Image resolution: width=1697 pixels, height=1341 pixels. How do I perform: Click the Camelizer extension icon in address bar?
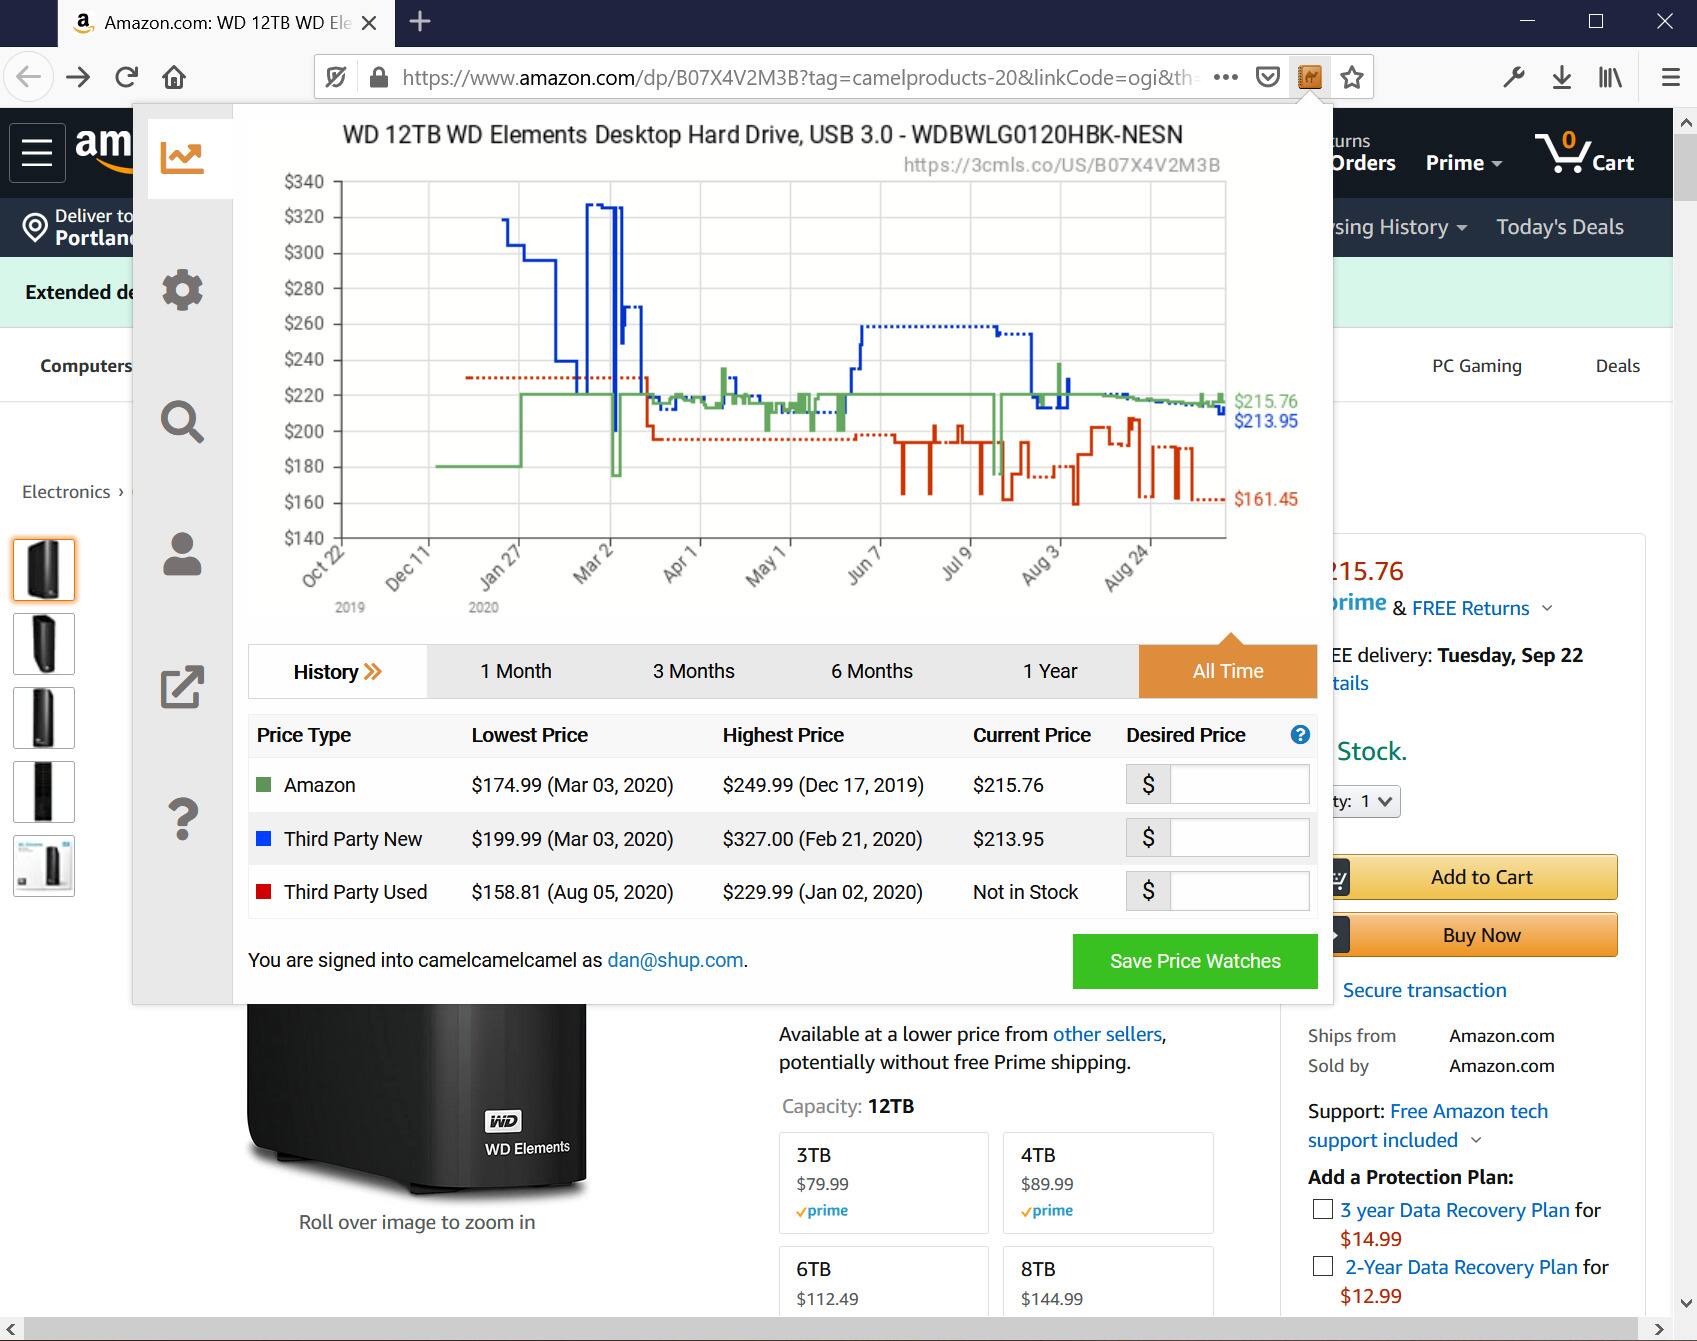pyautogui.click(x=1310, y=77)
